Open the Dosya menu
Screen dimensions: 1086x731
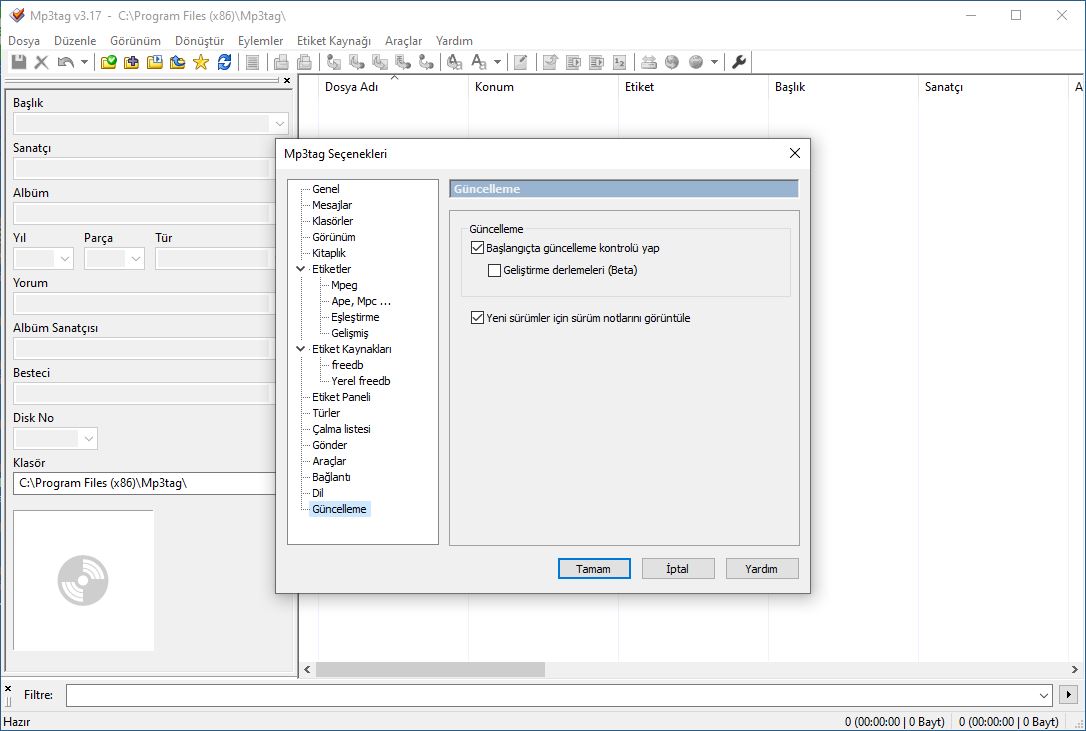coord(24,41)
